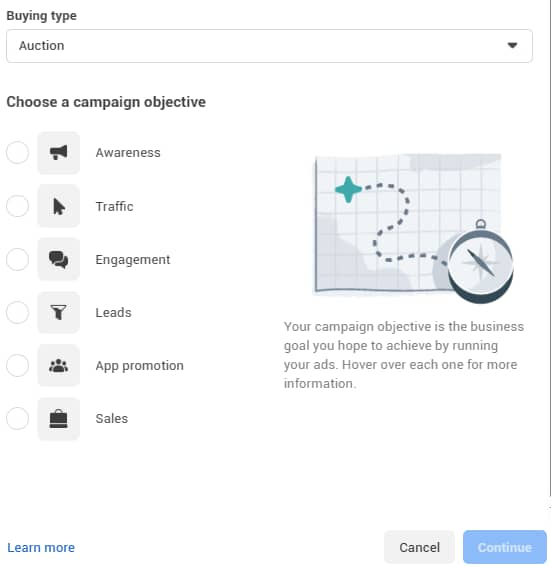Click the Sales objective label
This screenshot has height=567, width=551.
point(112,419)
